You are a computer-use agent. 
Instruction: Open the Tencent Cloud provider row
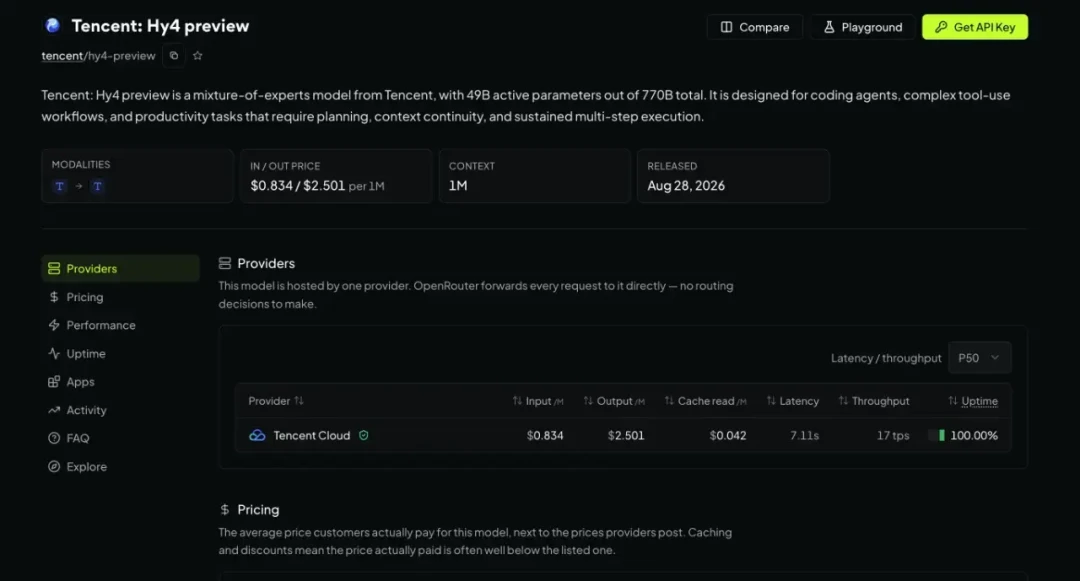tap(623, 435)
